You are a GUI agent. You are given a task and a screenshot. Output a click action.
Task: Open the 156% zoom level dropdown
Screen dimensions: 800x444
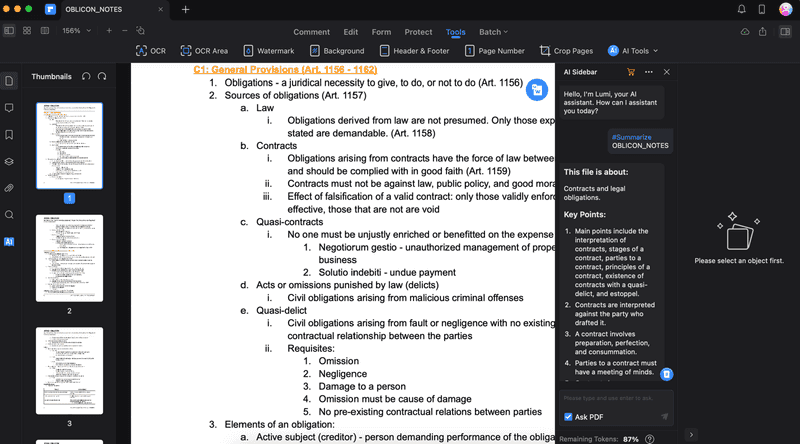pyautogui.click(x=76, y=31)
